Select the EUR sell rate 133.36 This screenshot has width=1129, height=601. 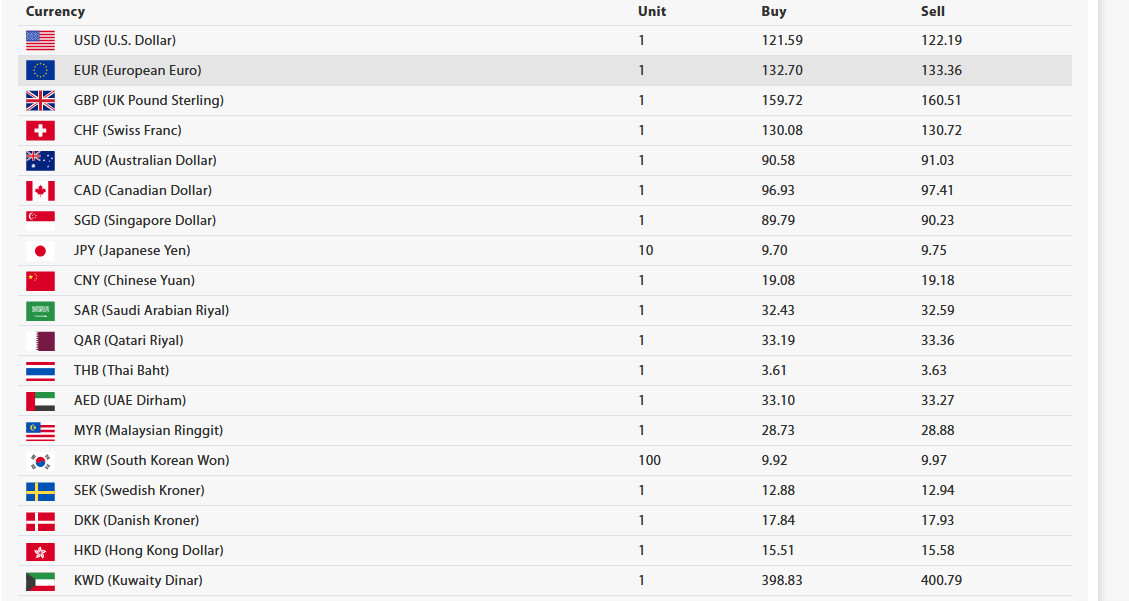(x=941, y=71)
